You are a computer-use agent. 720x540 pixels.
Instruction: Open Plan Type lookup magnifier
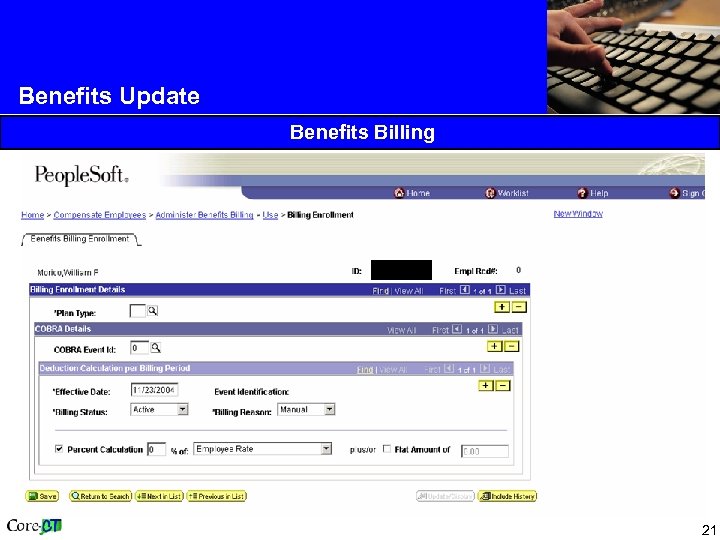(x=152, y=311)
